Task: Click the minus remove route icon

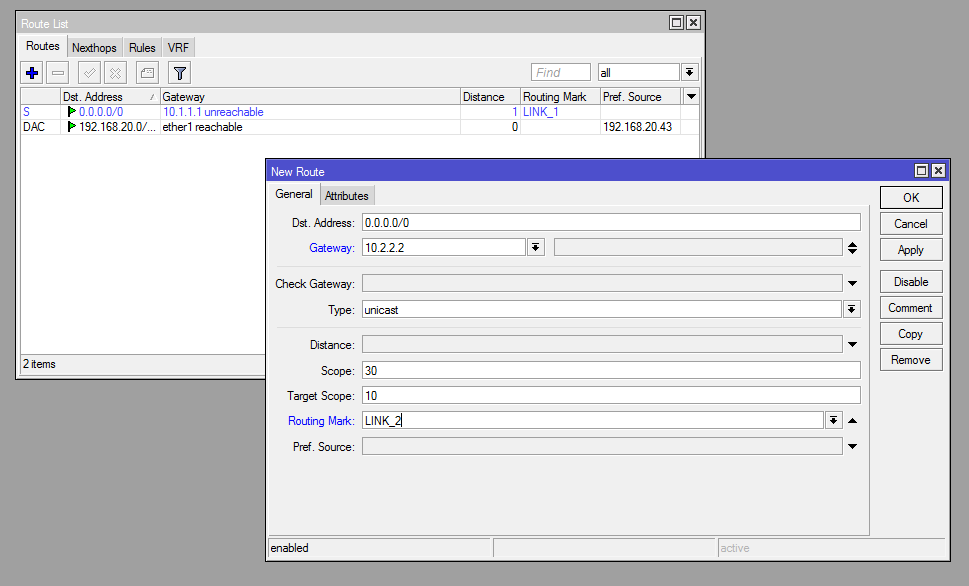Action: point(58,73)
